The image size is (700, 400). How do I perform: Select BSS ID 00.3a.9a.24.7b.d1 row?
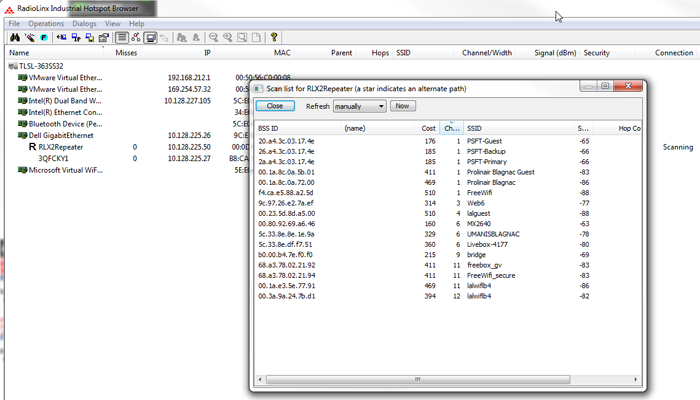[x=448, y=296]
